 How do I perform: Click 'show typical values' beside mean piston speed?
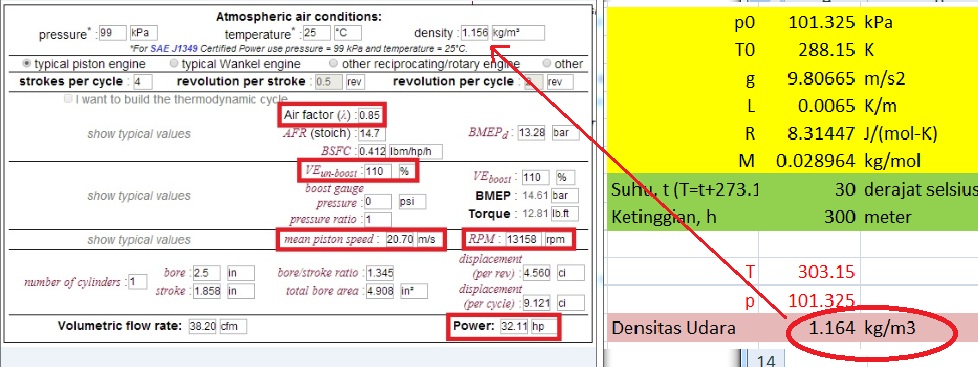click(x=138, y=240)
